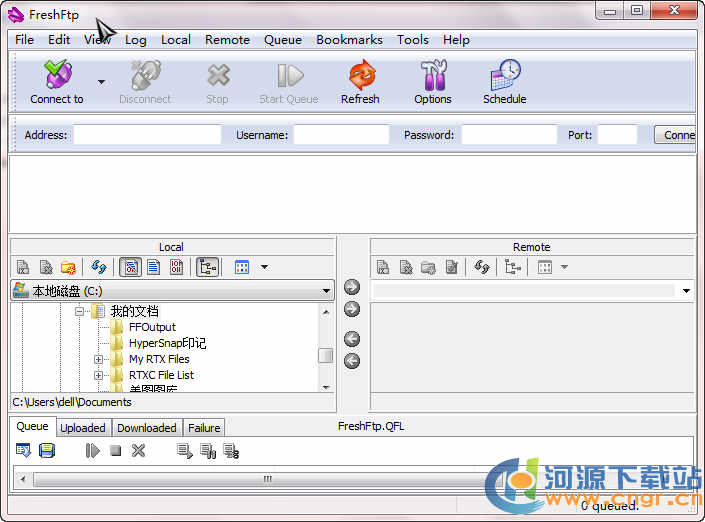This screenshot has height=522, width=705.
Task: Open the Bookmarks menu
Action: coord(349,40)
